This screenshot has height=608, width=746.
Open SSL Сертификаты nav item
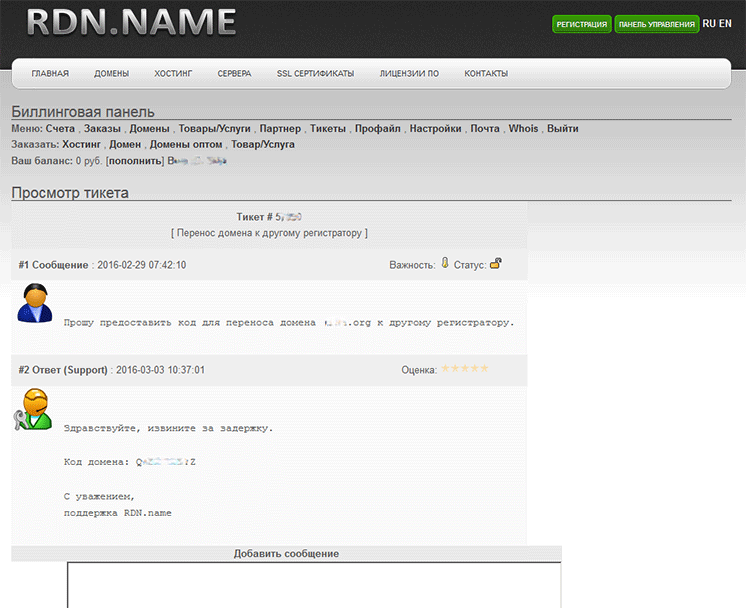315,73
